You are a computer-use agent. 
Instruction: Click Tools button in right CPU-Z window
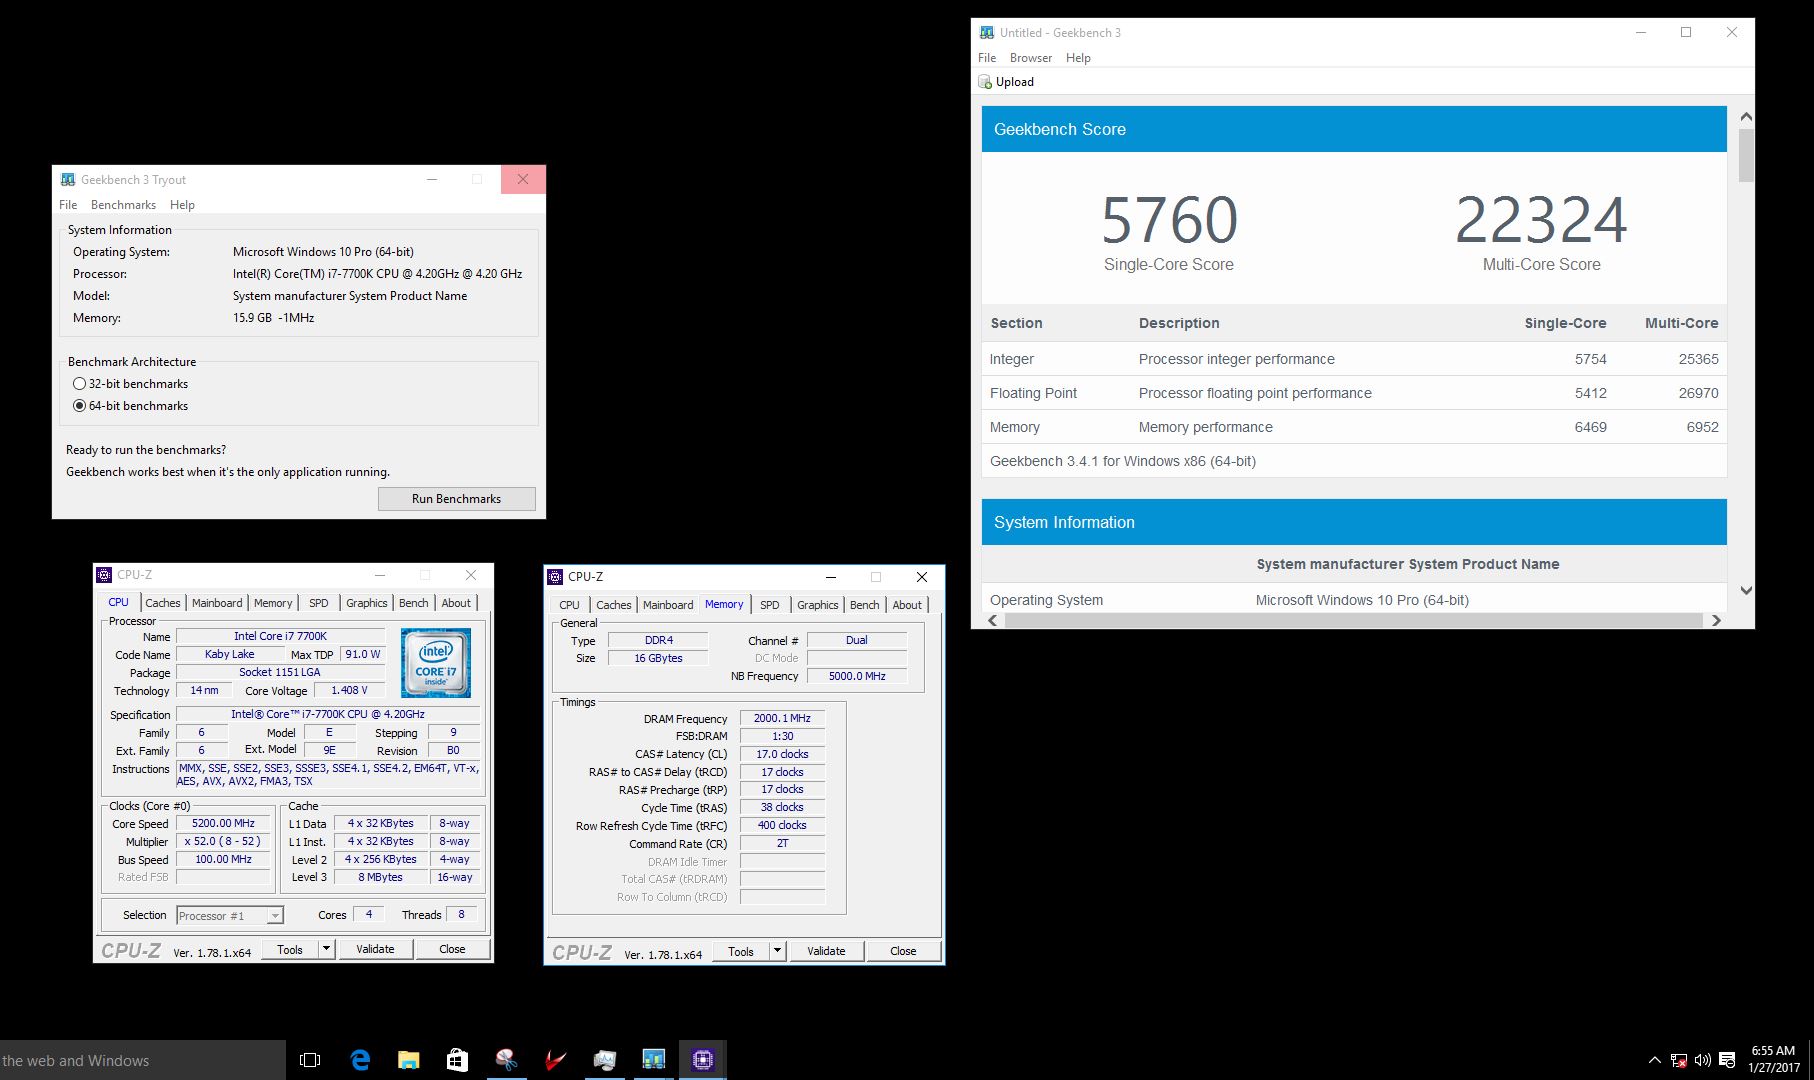pyautogui.click(x=741, y=951)
